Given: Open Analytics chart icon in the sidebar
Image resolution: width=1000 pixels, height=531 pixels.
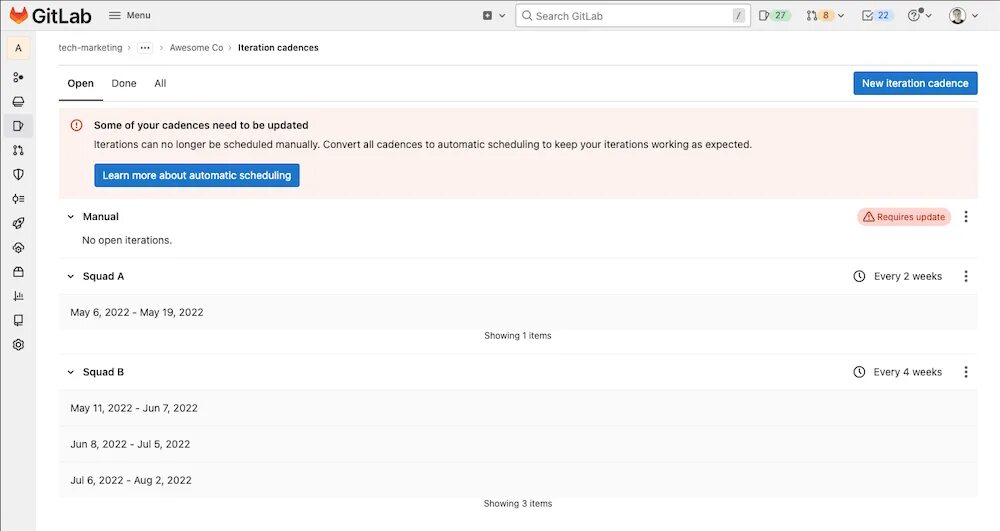Looking at the screenshot, I should [x=18, y=296].
